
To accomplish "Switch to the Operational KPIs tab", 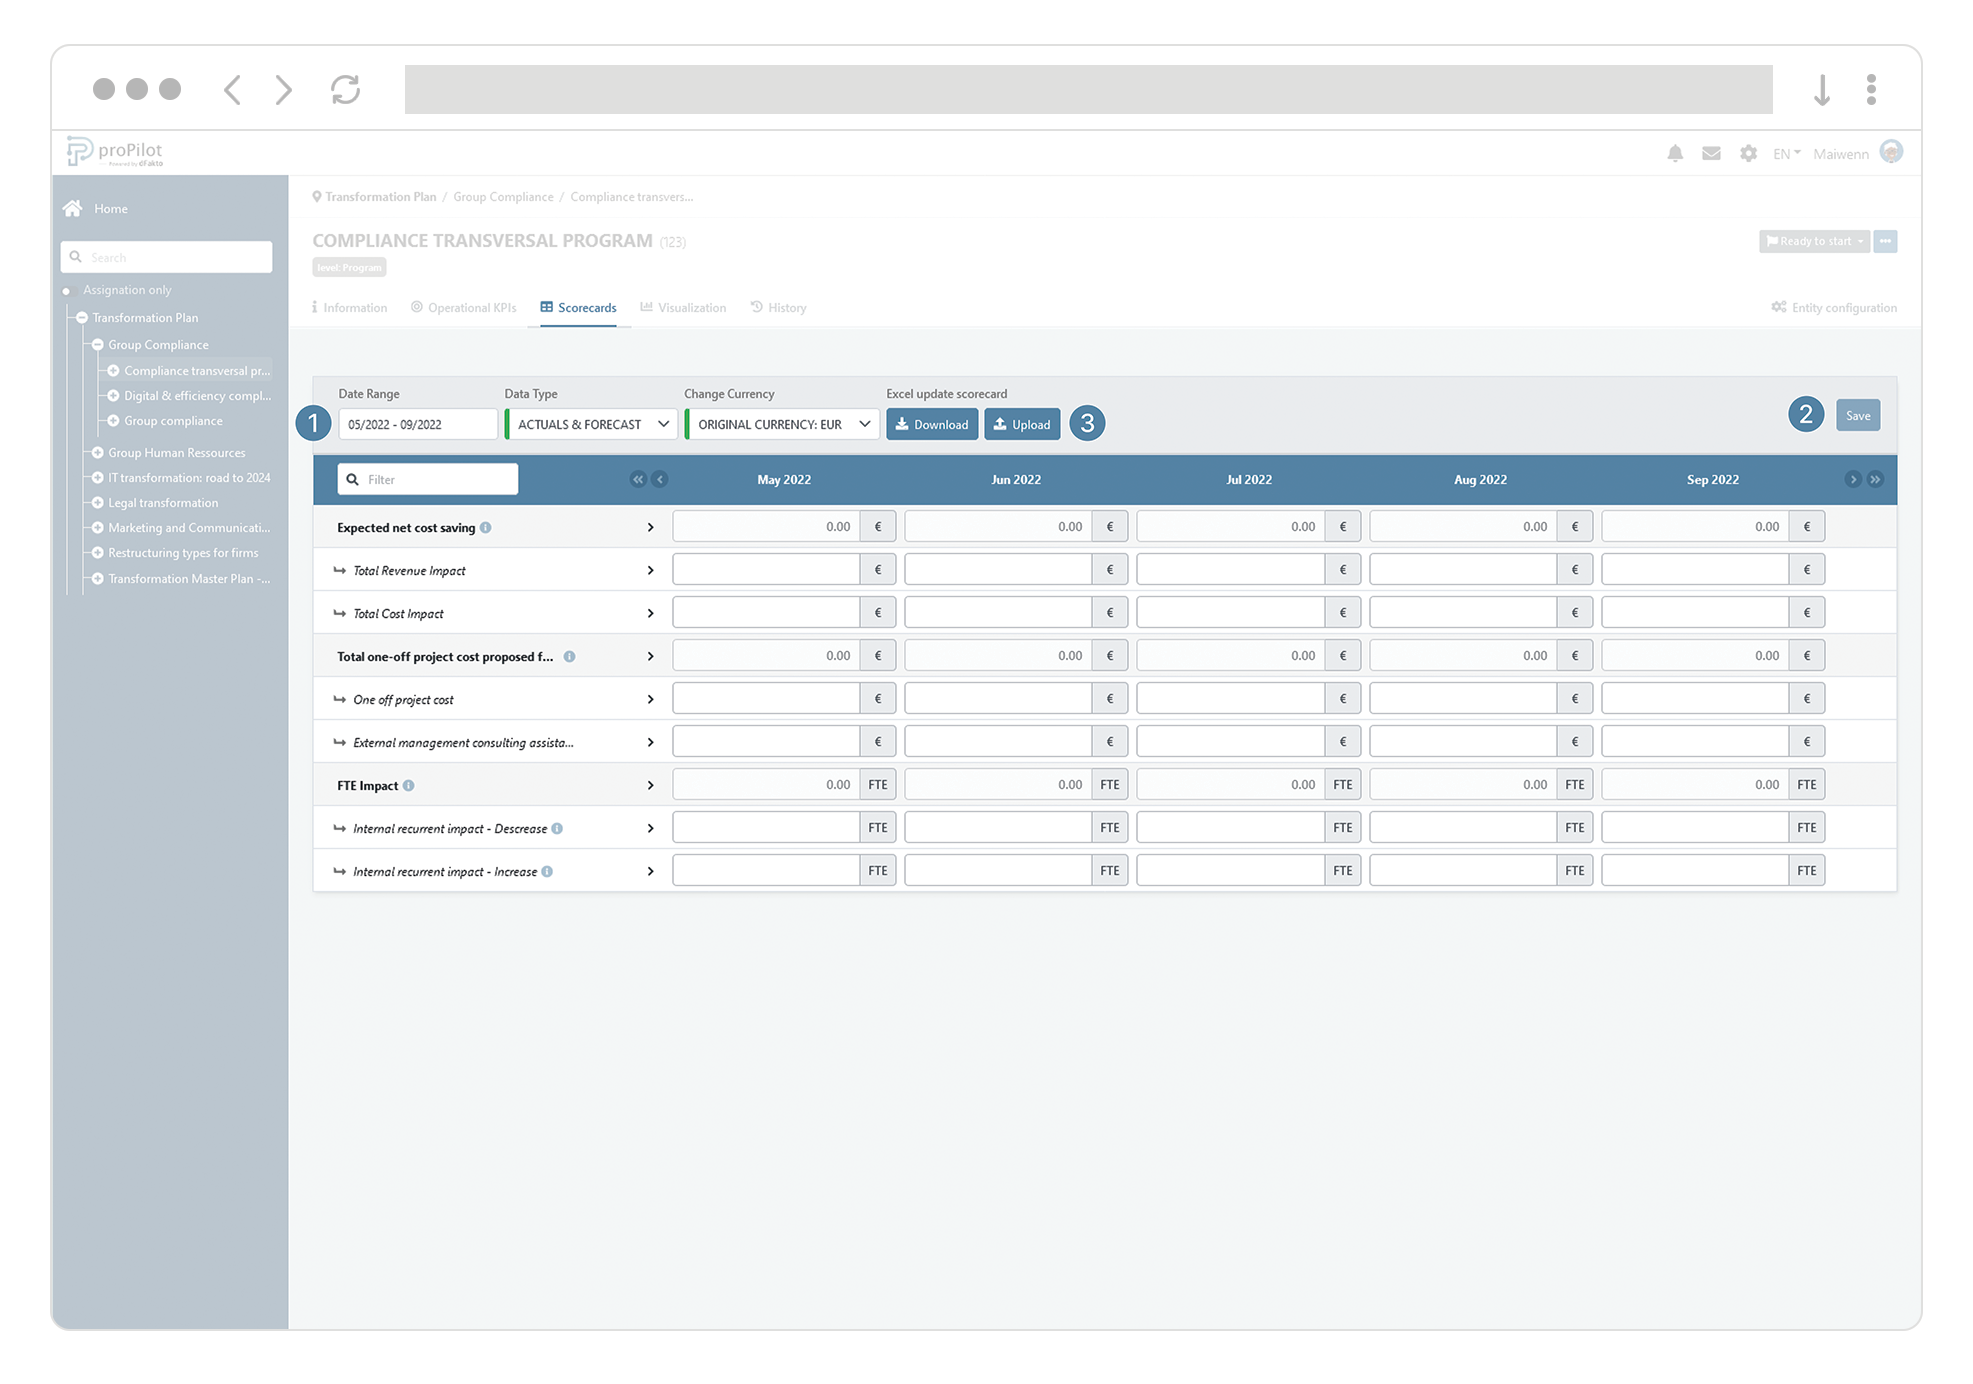I will (464, 307).
